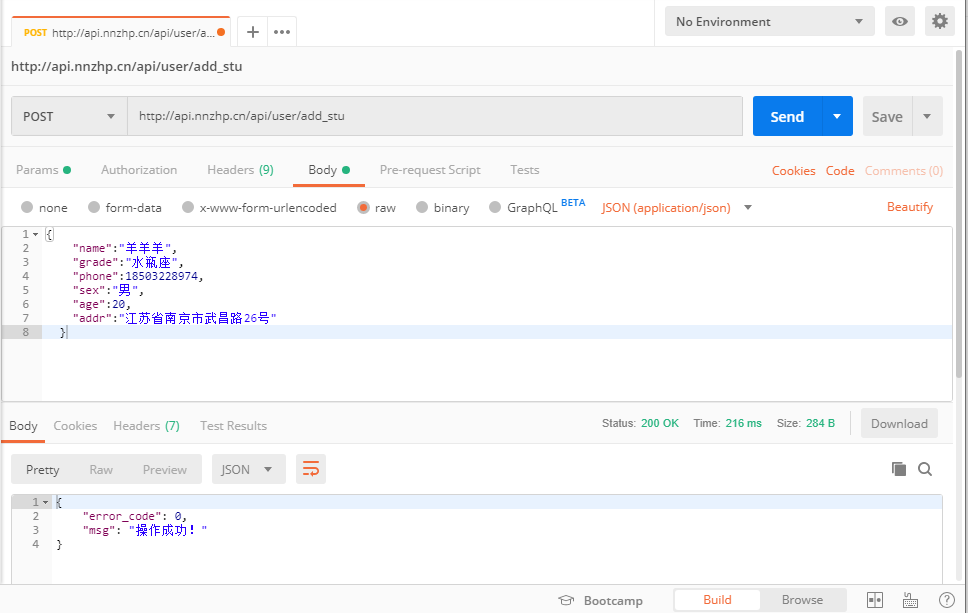The image size is (968, 613).
Task: Click the 216 ms time value
Action: click(743, 423)
